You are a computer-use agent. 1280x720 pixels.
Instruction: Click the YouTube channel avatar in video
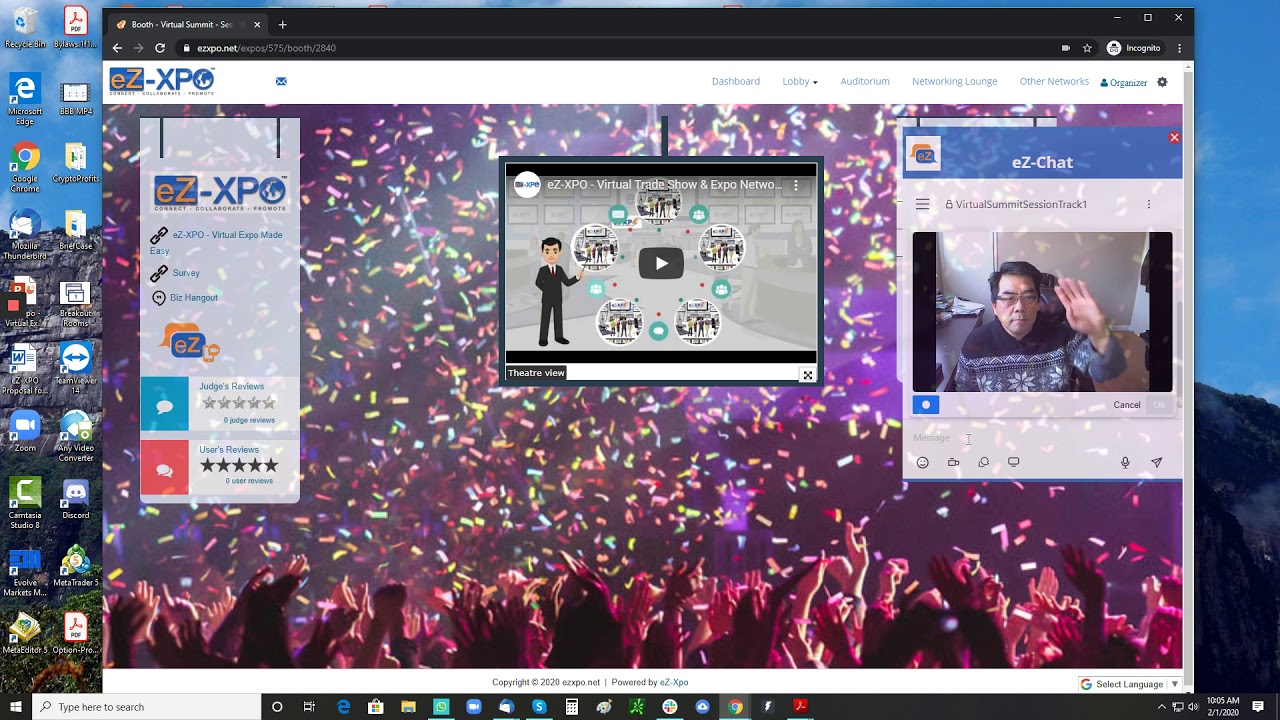(527, 185)
